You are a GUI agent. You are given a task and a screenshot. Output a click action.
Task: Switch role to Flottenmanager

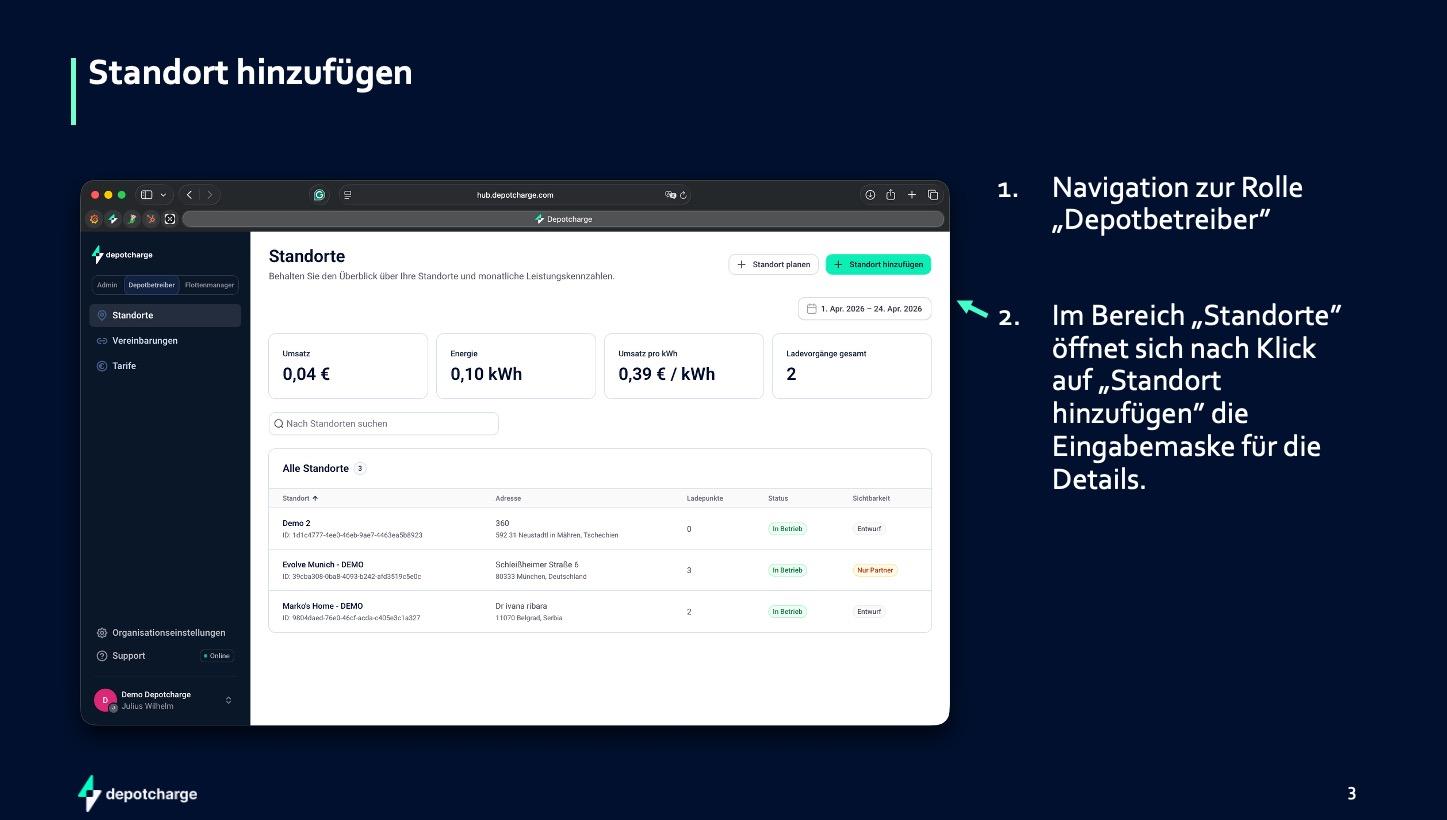coord(209,285)
